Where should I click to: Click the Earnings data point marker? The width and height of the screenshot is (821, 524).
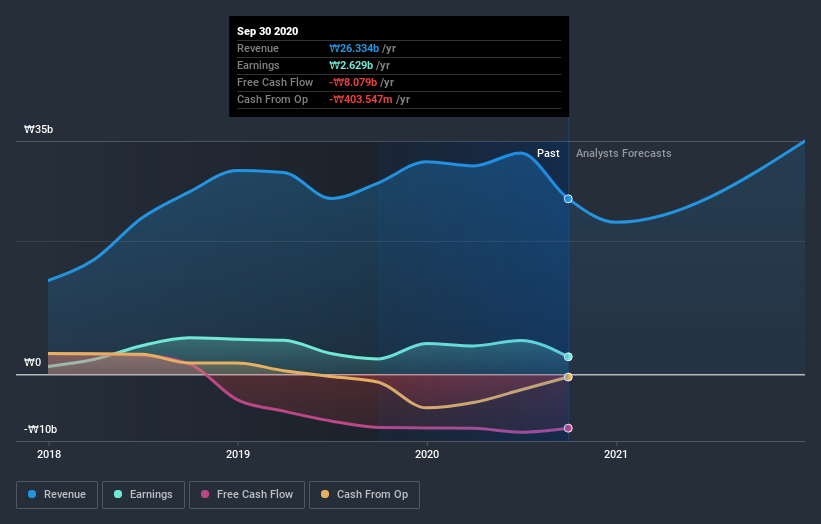(568, 356)
